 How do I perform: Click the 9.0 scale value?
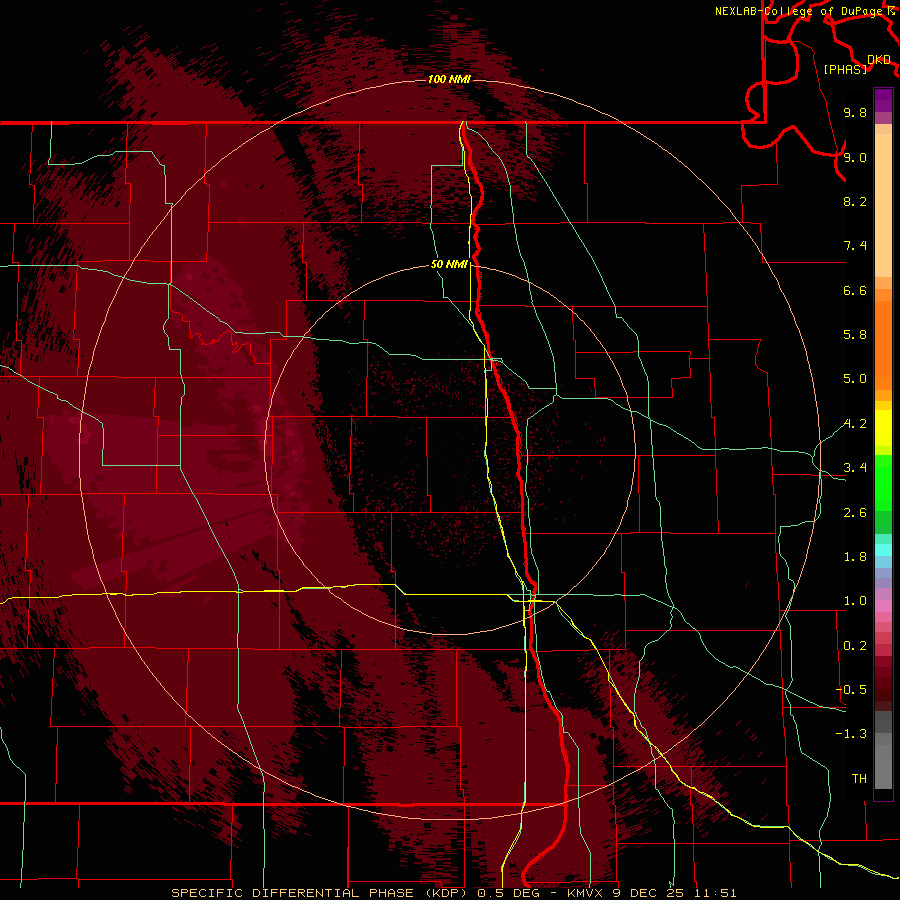855,157
